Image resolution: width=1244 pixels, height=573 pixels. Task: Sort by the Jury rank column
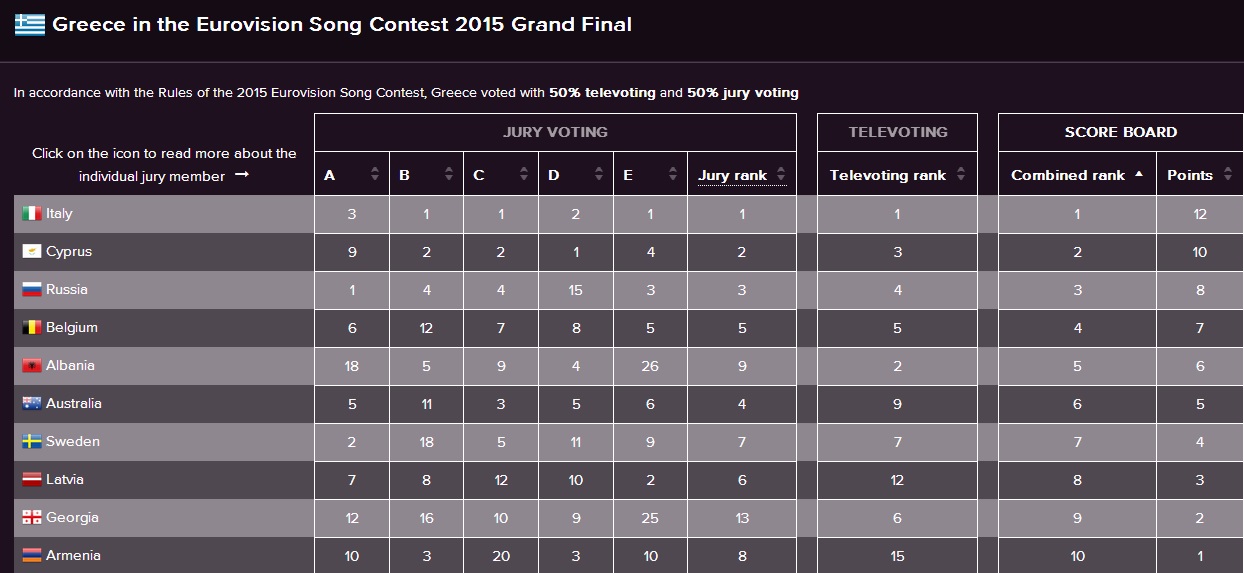click(742, 175)
